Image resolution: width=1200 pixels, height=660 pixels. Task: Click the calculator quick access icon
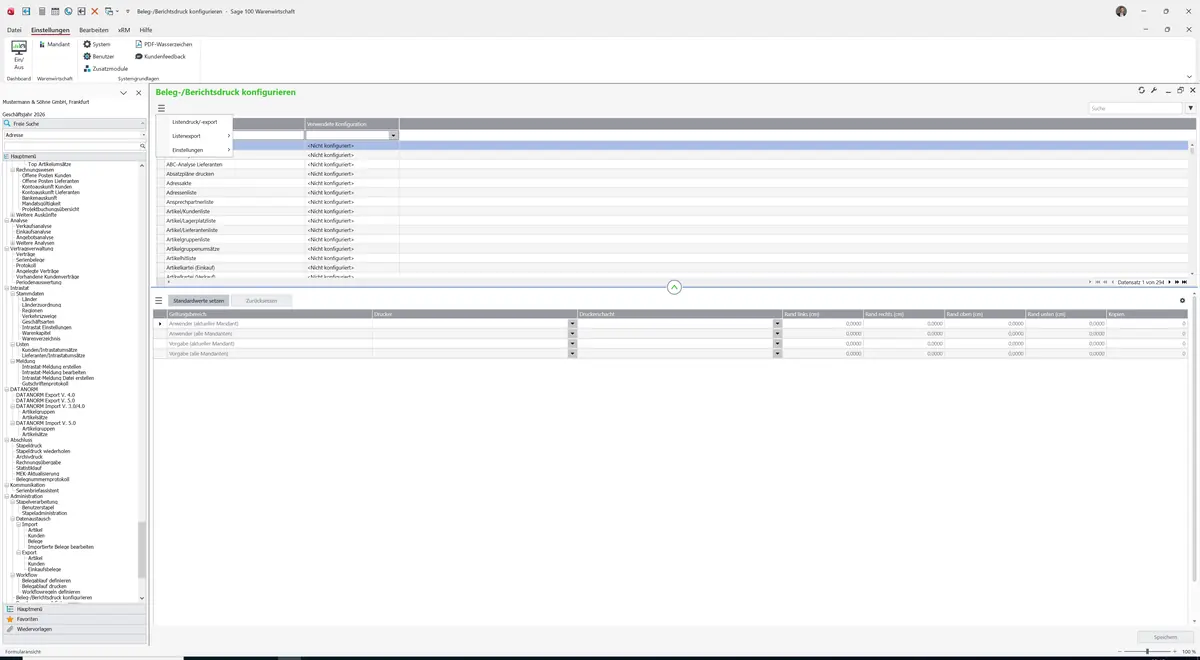[41, 11]
